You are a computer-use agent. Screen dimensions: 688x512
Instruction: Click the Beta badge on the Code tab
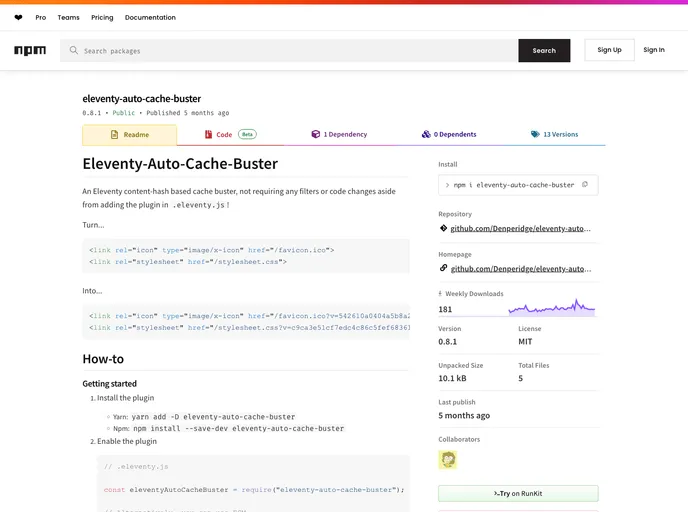pyautogui.click(x=247, y=134)
